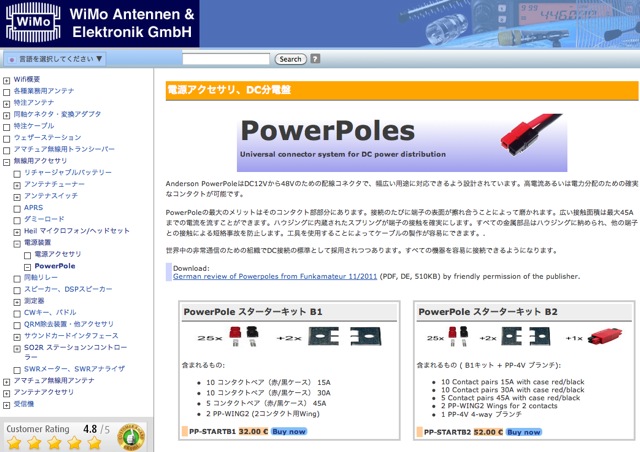
Task: Click the 52.00 € price label
Action: click(488, 432)
